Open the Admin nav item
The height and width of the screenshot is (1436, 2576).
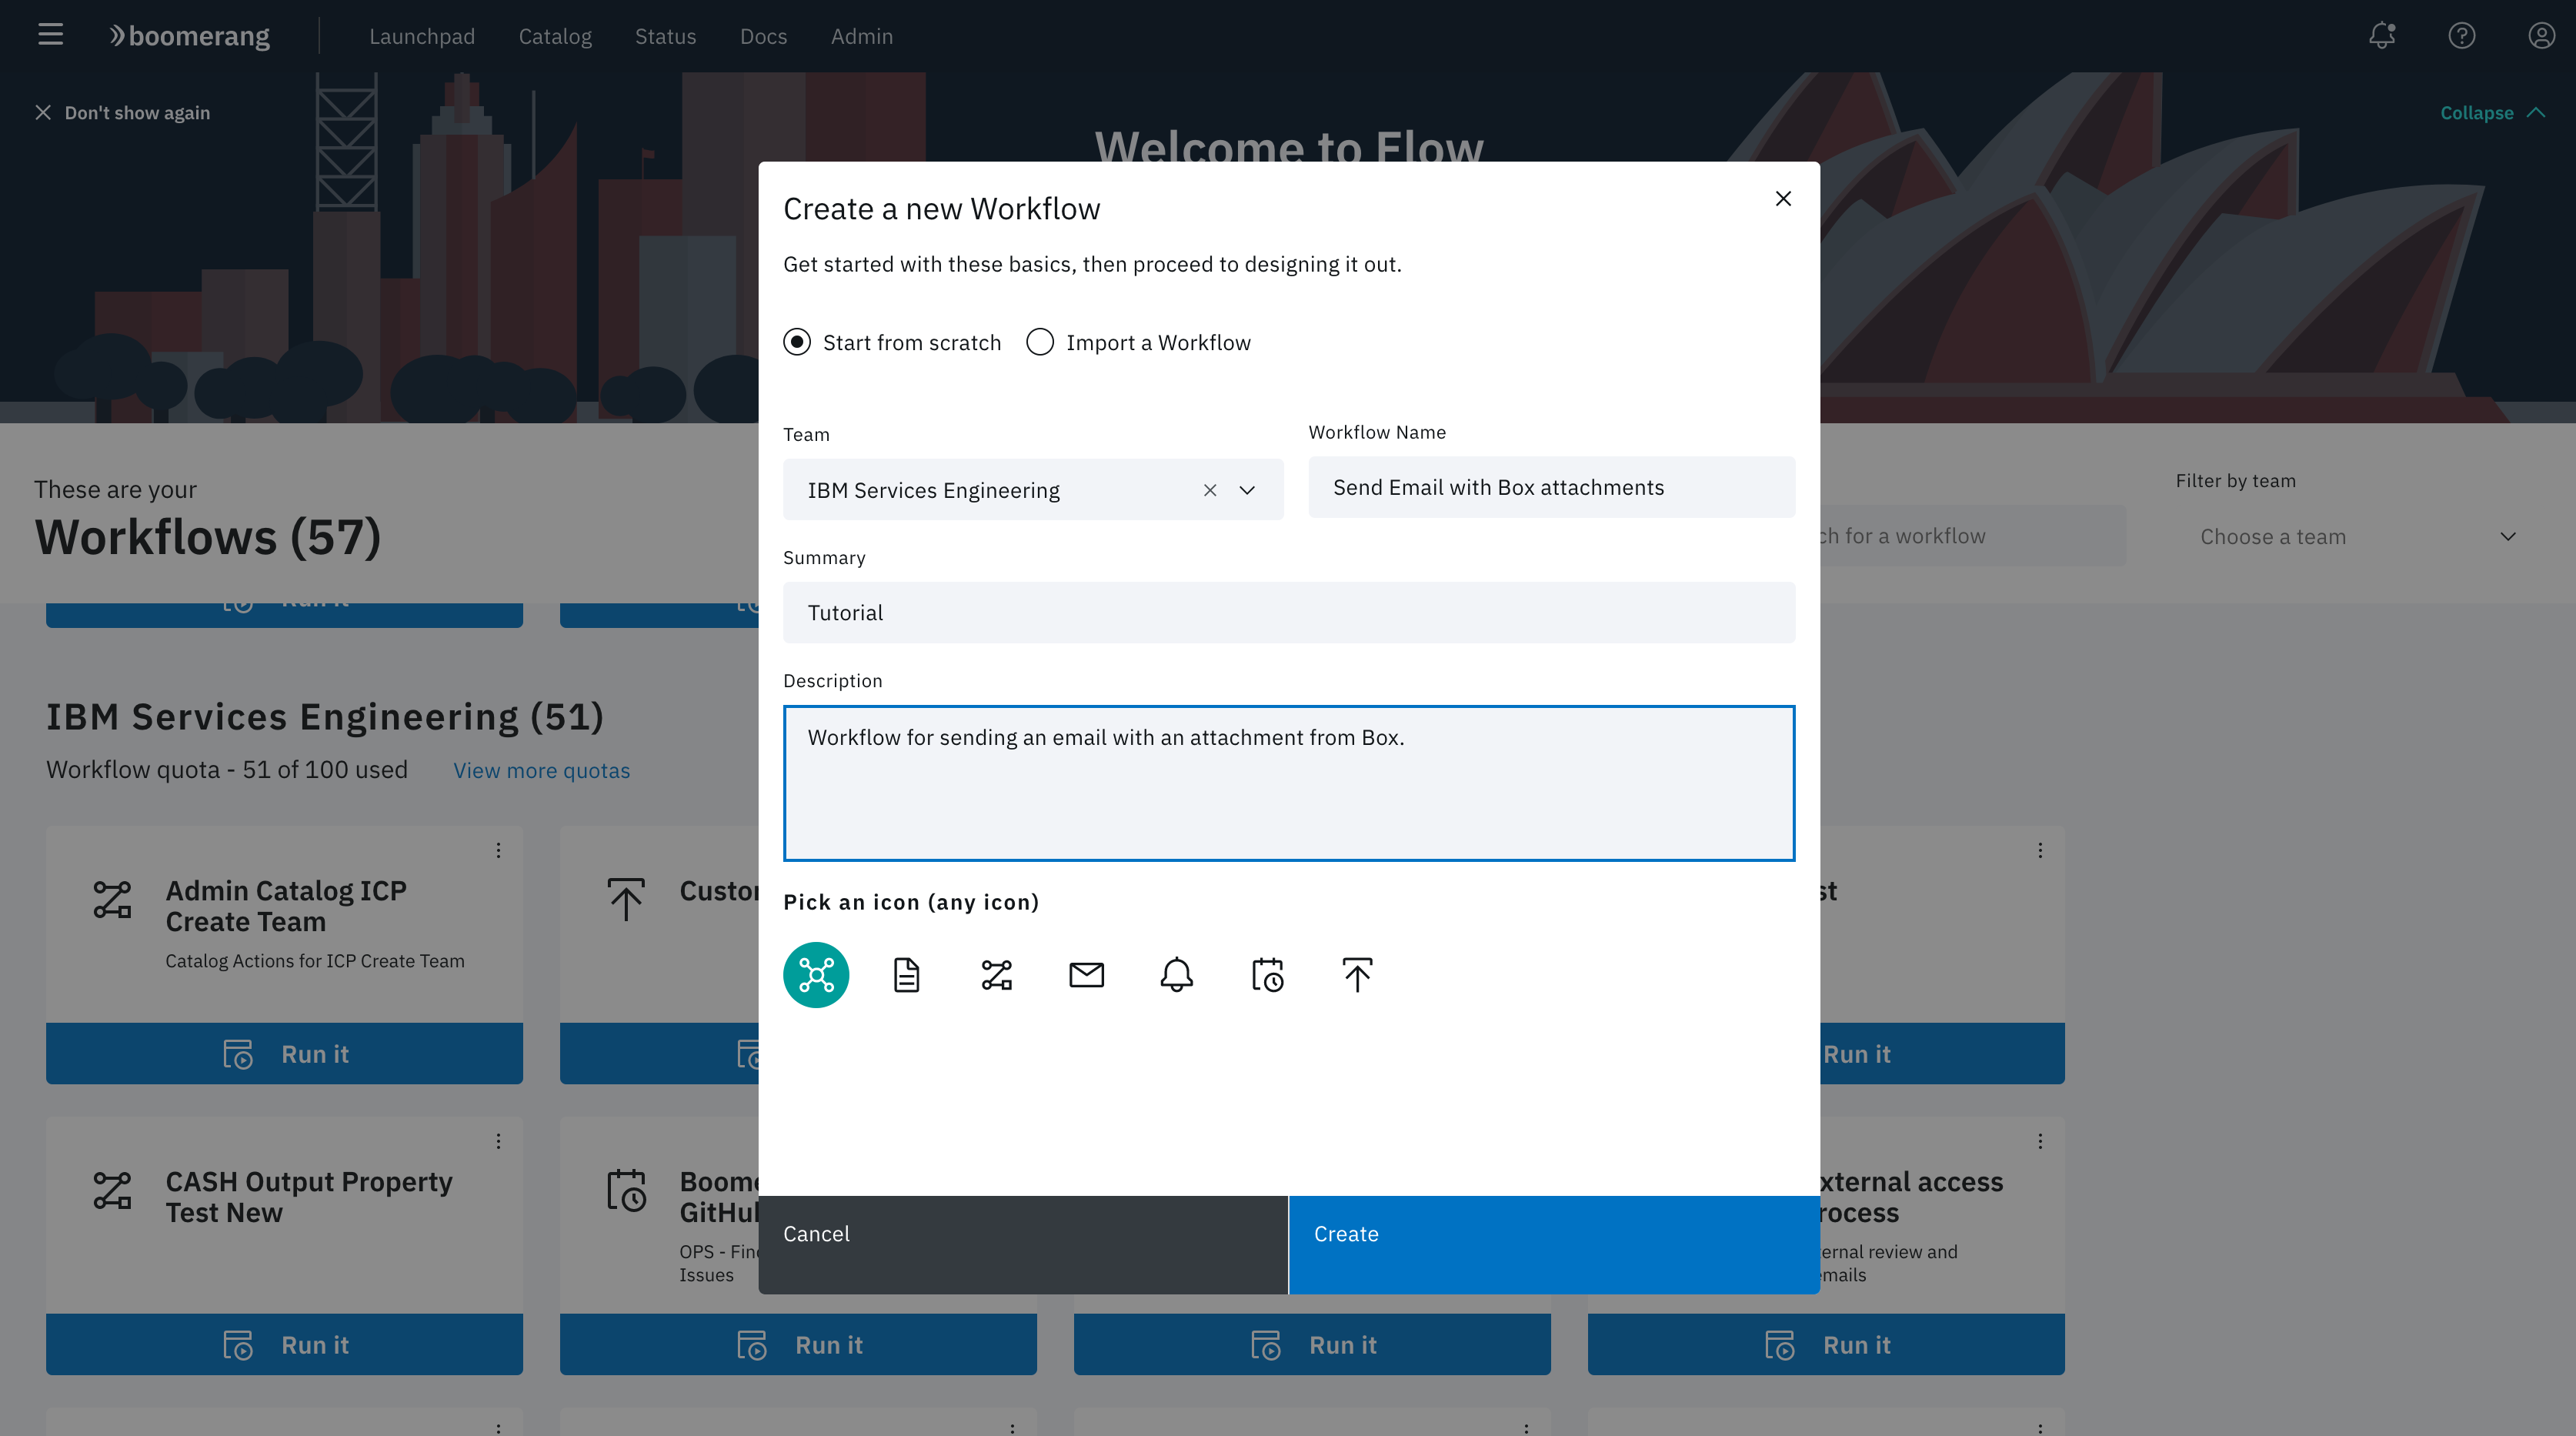861,36
